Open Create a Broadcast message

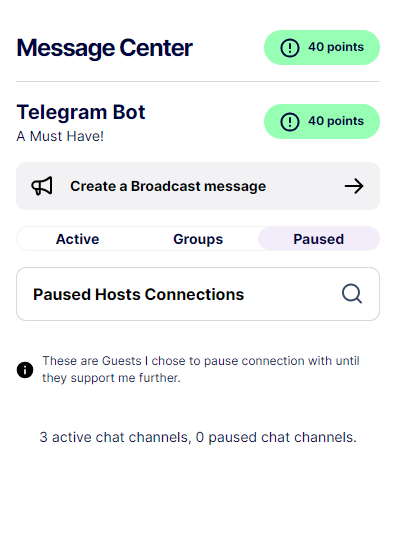pyautogui.click(x=198, y=186)
